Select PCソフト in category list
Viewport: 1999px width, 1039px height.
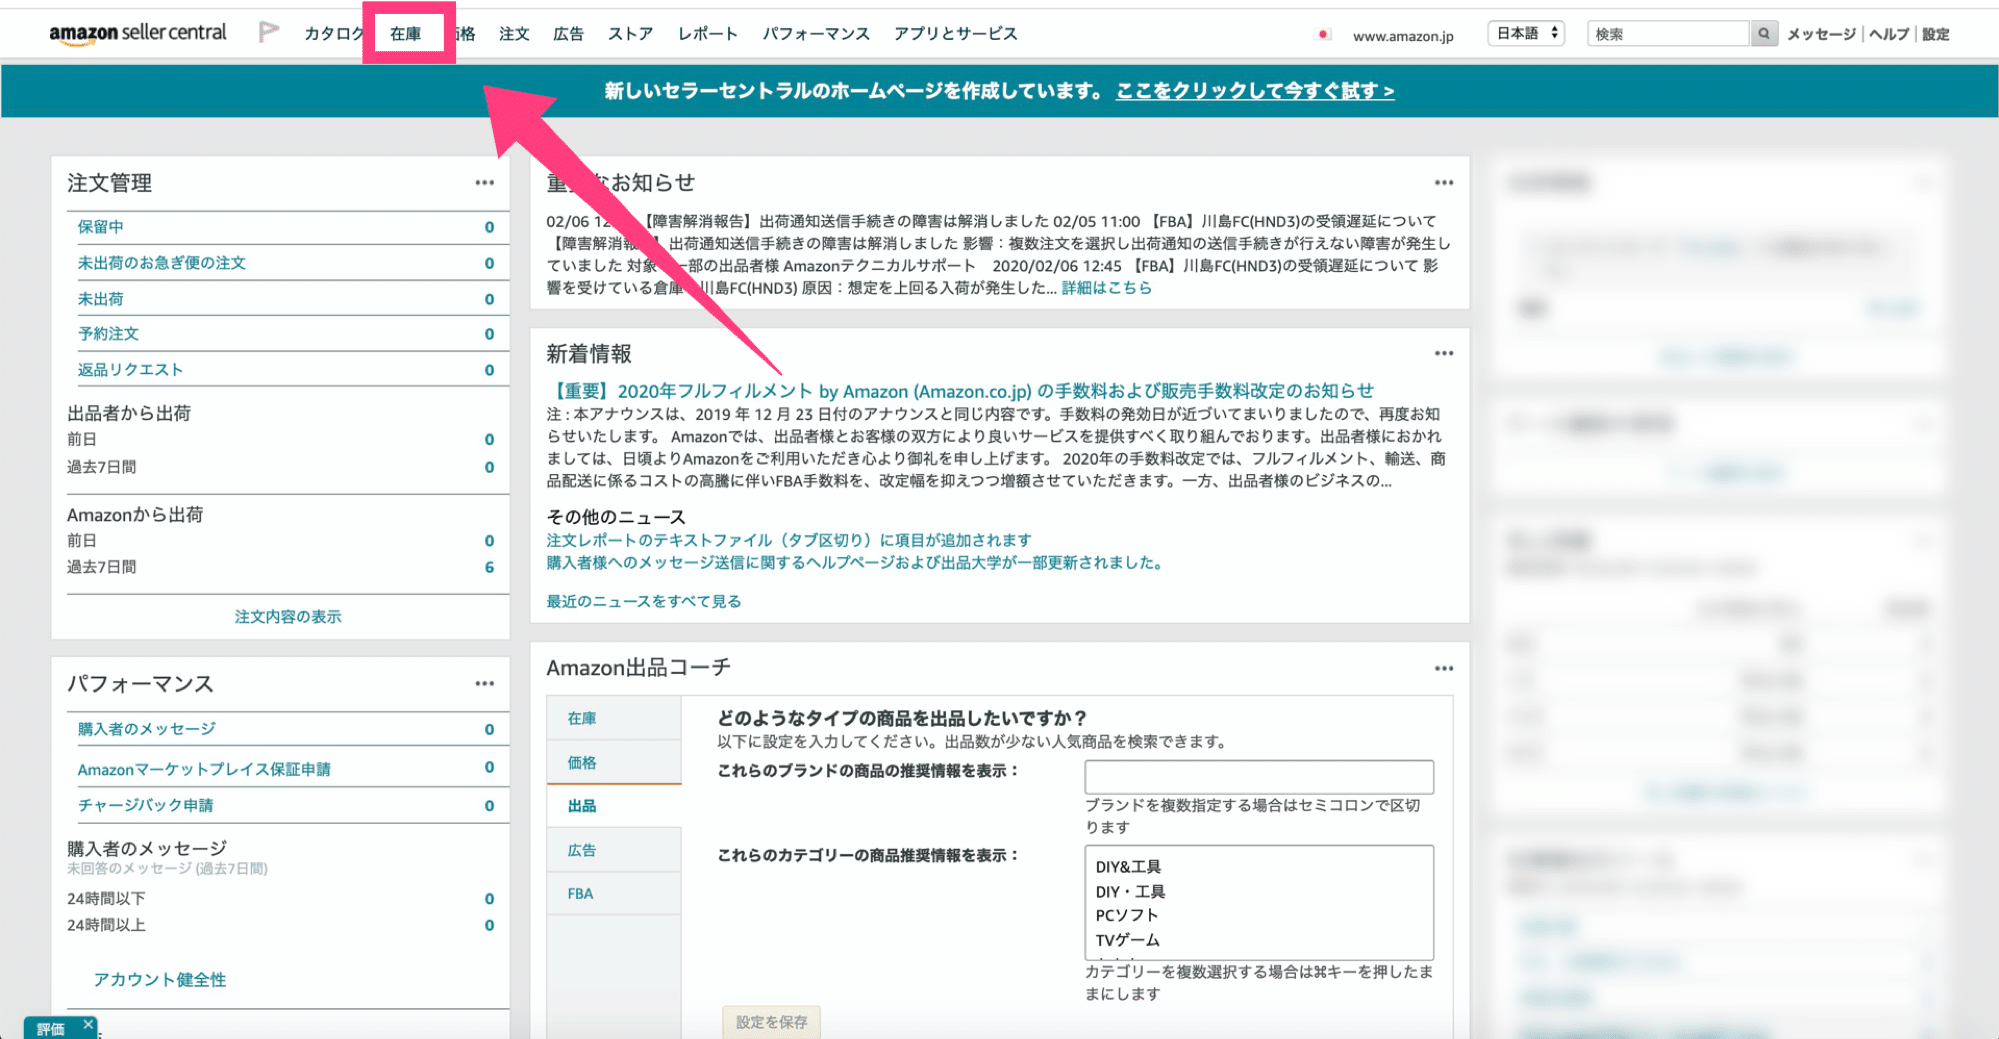1127,915
